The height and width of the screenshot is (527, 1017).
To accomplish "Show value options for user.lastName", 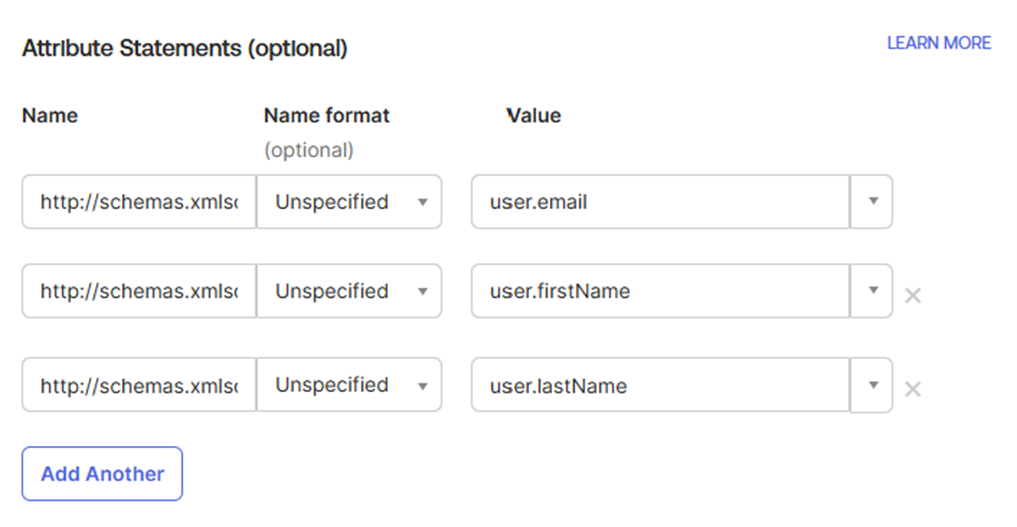I will 872,385.
